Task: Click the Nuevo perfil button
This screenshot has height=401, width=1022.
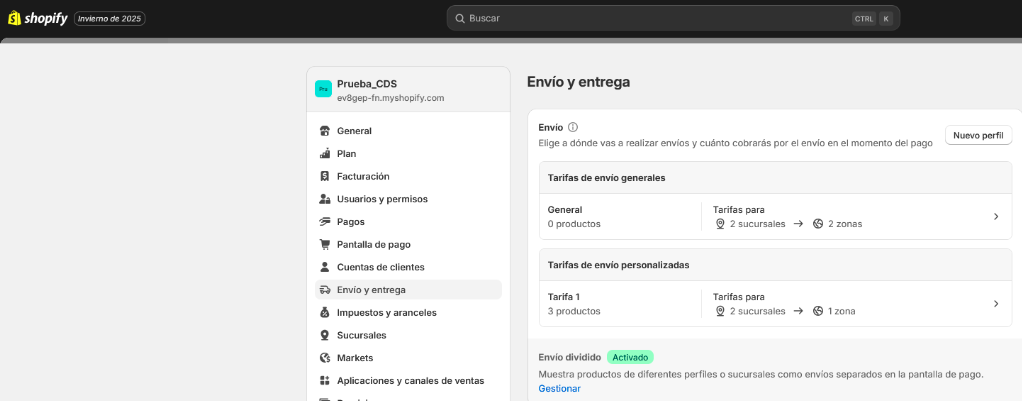Action: pos(978,135)
